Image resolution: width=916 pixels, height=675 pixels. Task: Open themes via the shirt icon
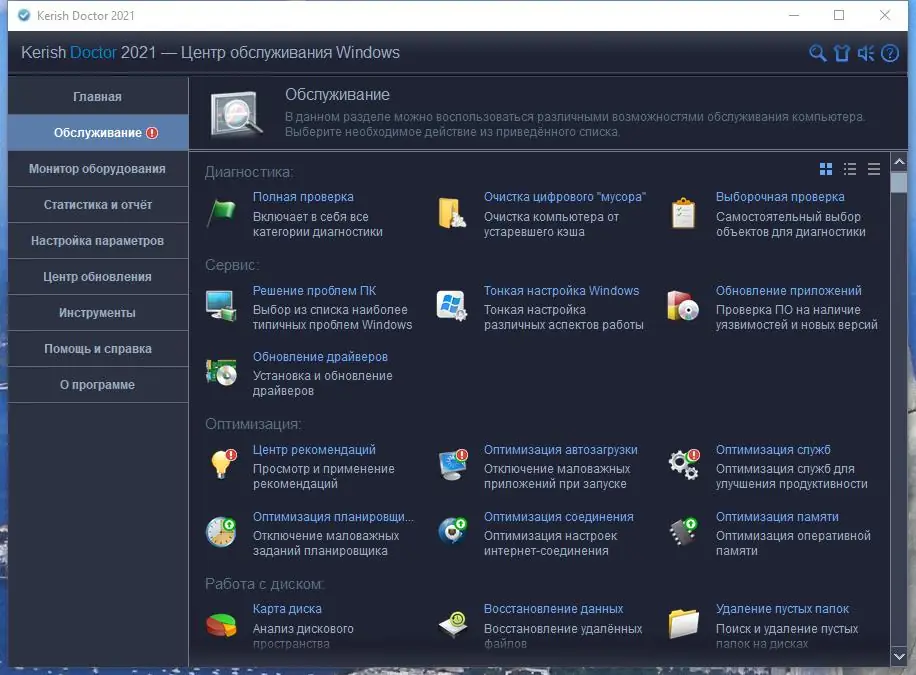tap(841, 52)
